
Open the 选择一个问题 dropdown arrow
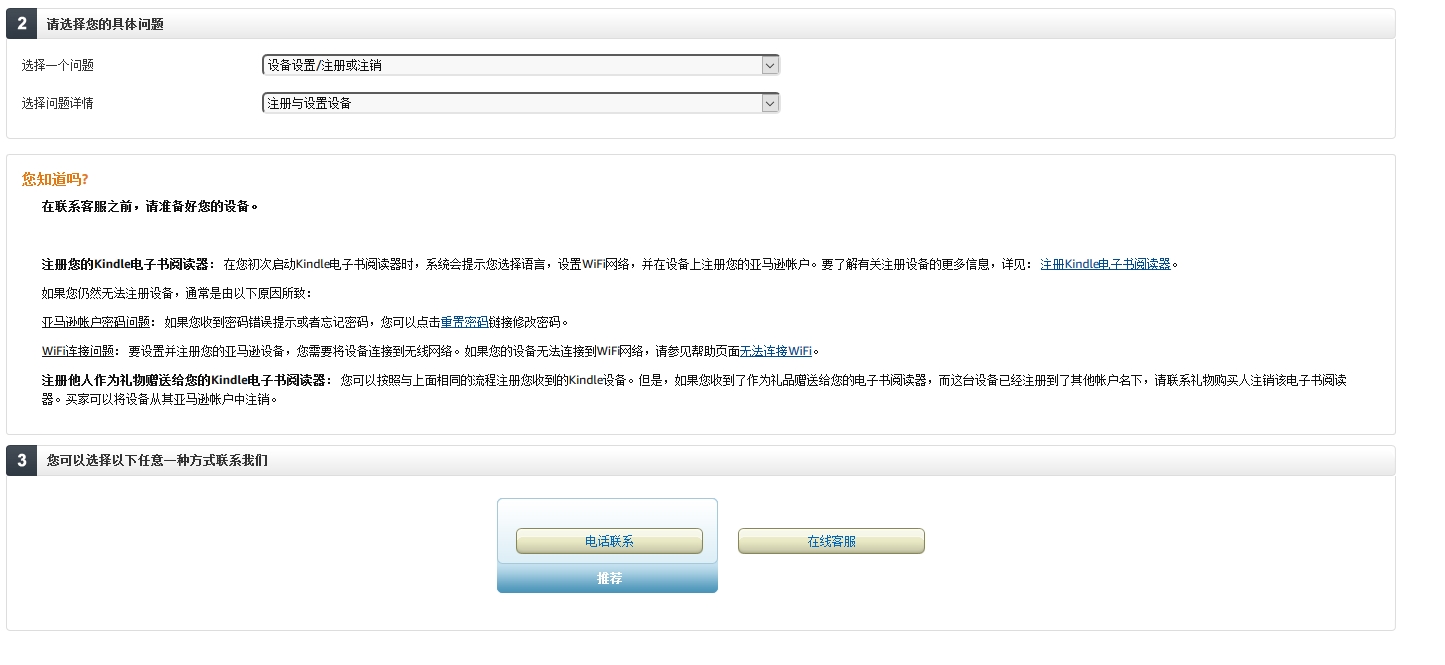pyautogui.click(x=769, y=64)
